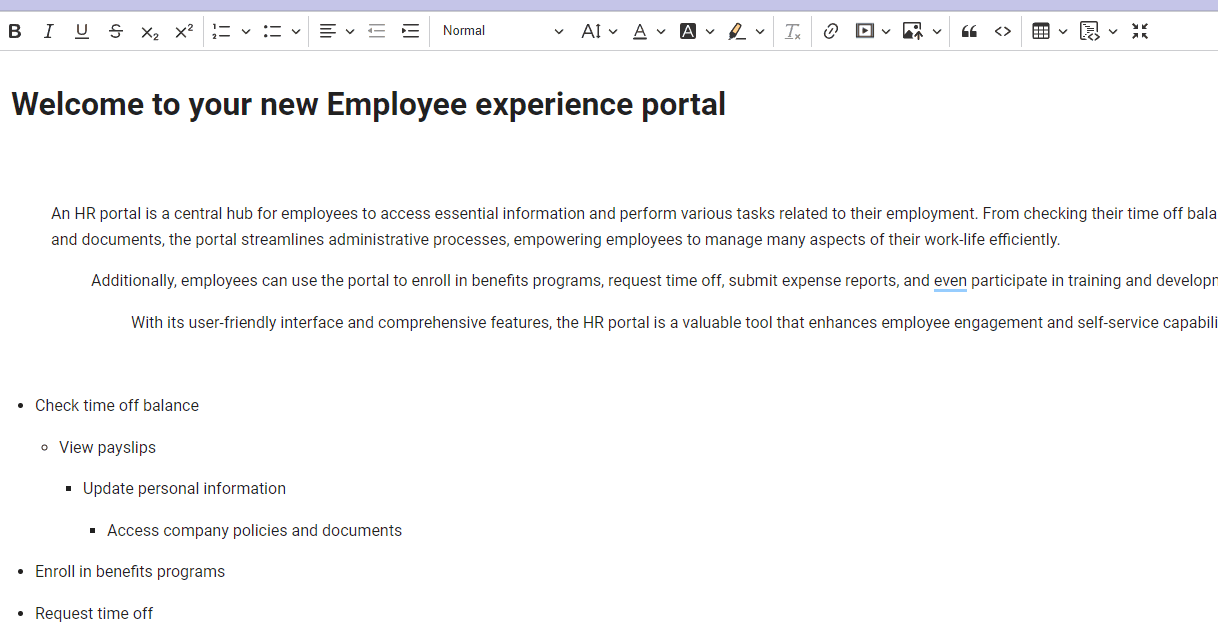Toggle bold formatting
The width and height of the screenshot is (1218, 644).
point(15,31)
